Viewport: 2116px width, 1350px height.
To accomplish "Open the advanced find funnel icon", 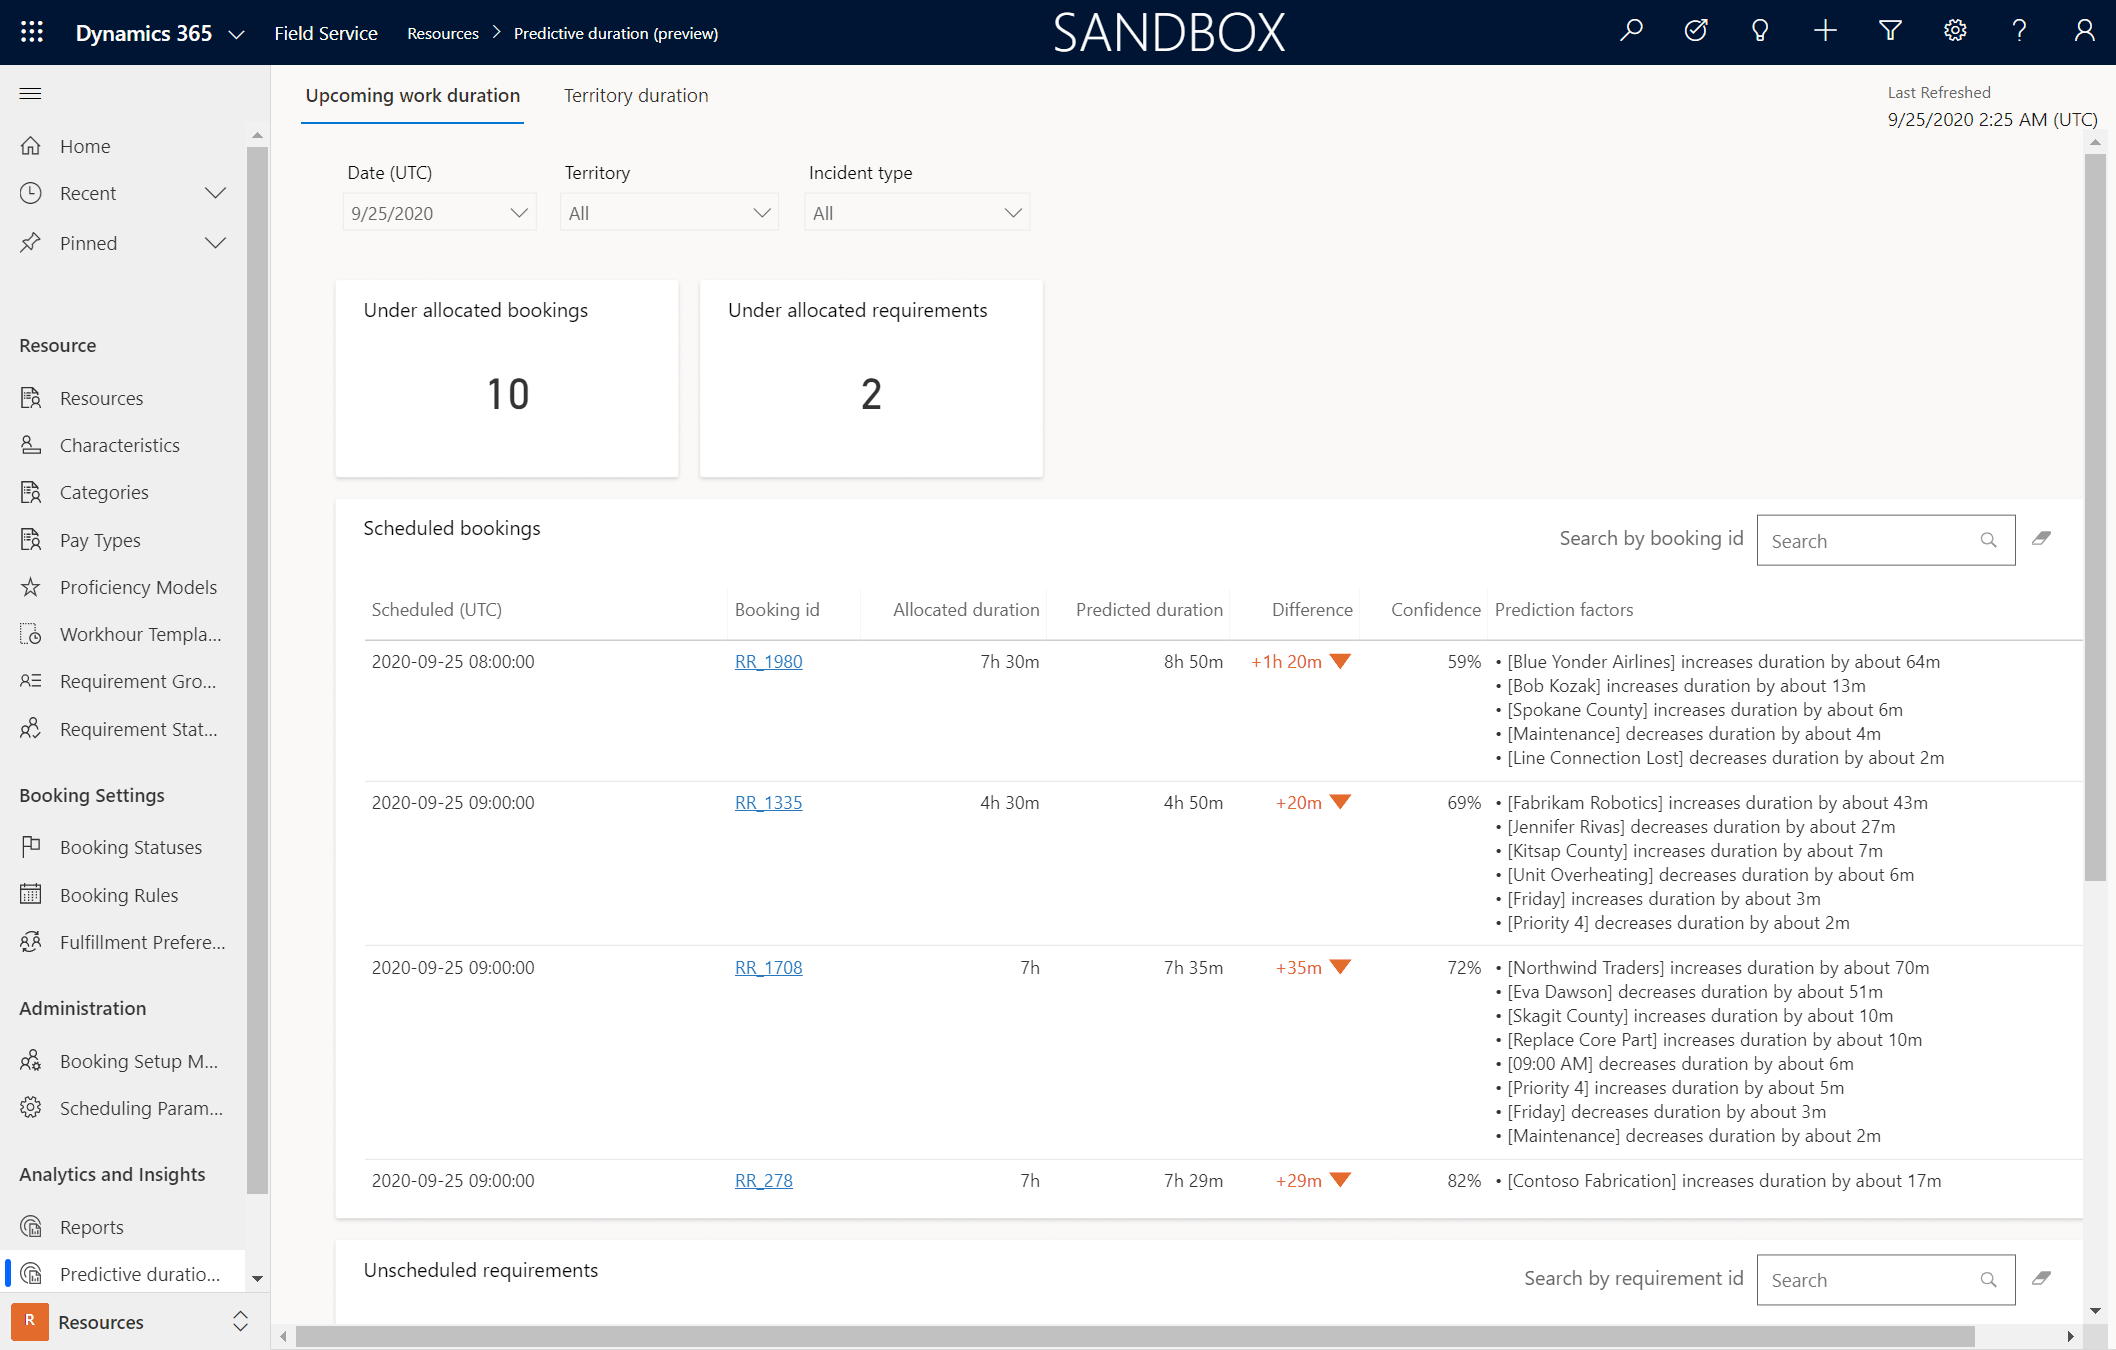I will click(1890, 31).
